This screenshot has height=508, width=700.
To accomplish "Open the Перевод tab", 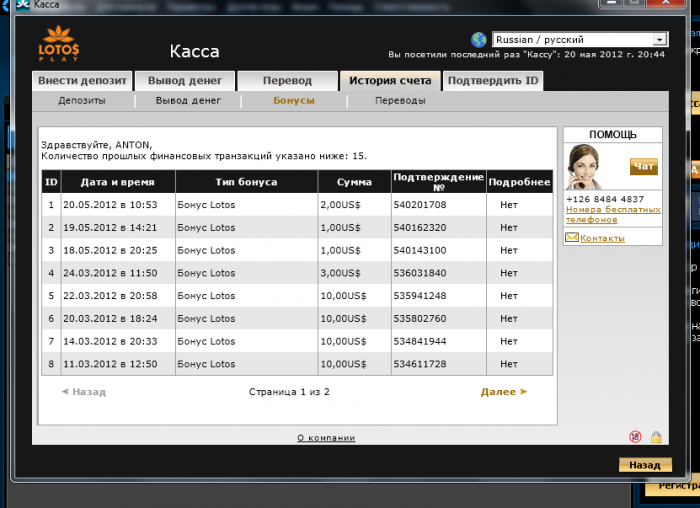I will coord(288,81).
